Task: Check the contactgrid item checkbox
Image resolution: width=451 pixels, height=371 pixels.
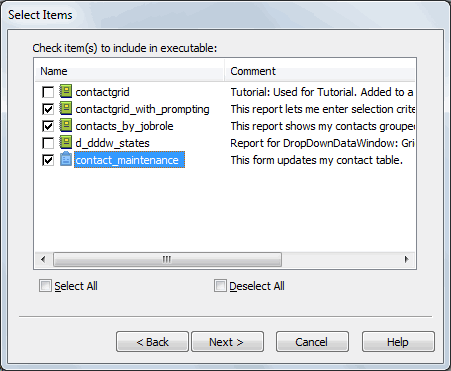Action: [48, 92]
